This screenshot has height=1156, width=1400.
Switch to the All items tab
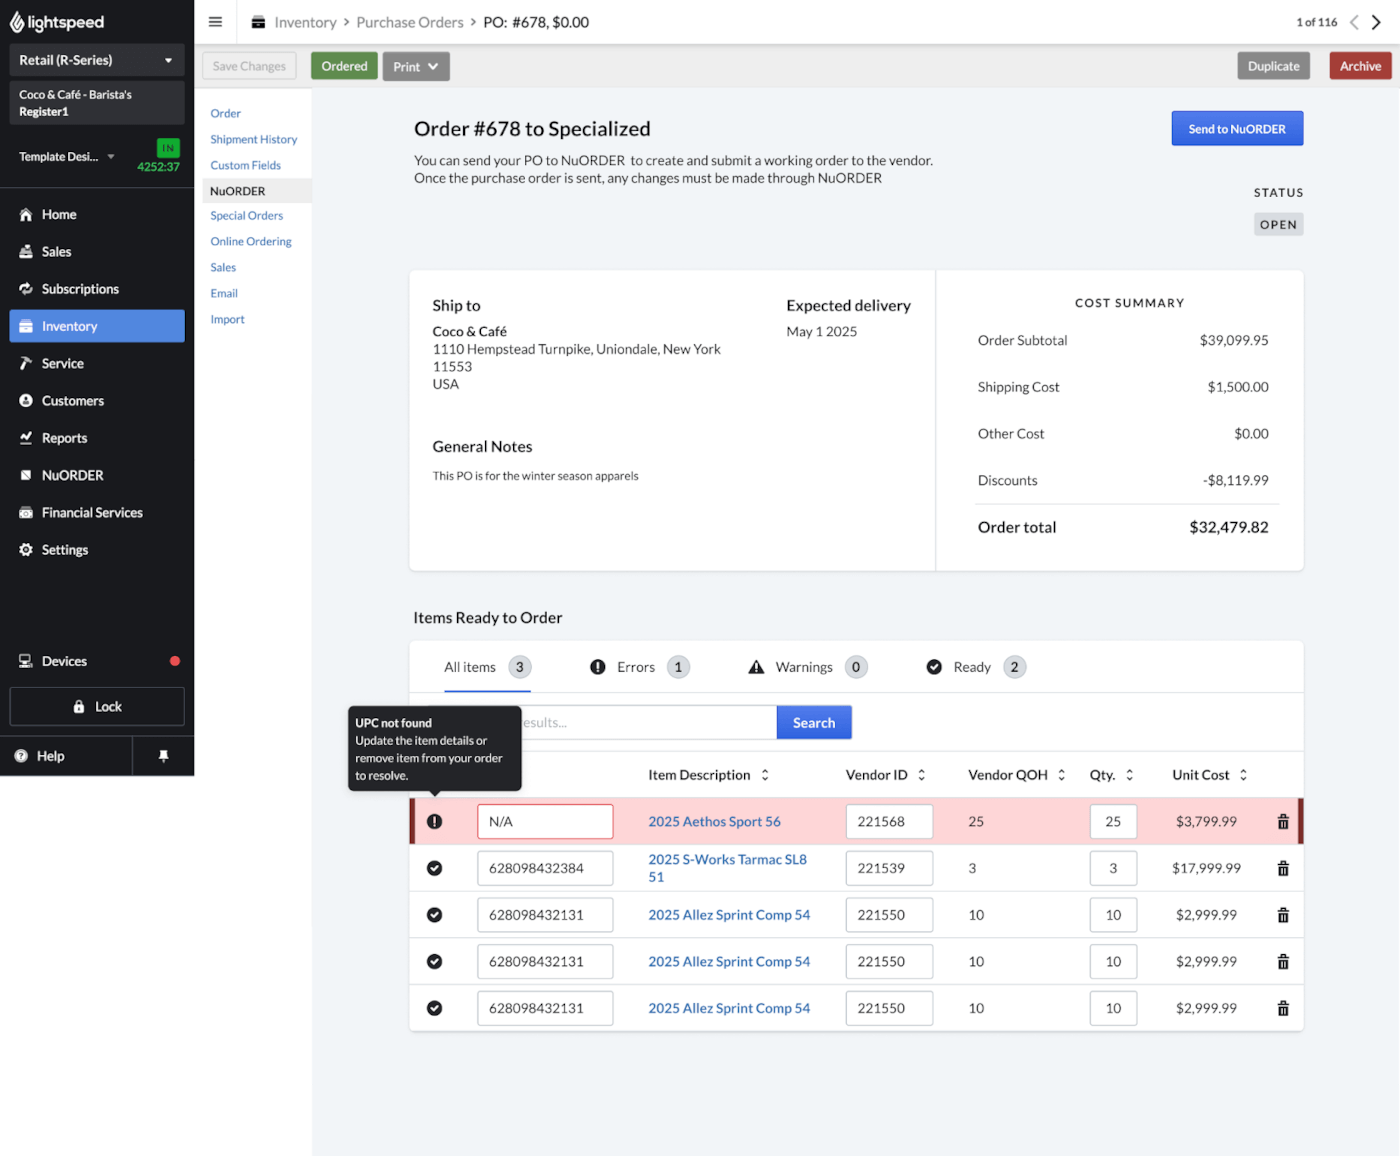pyautogui.click(x=487, y=667)
